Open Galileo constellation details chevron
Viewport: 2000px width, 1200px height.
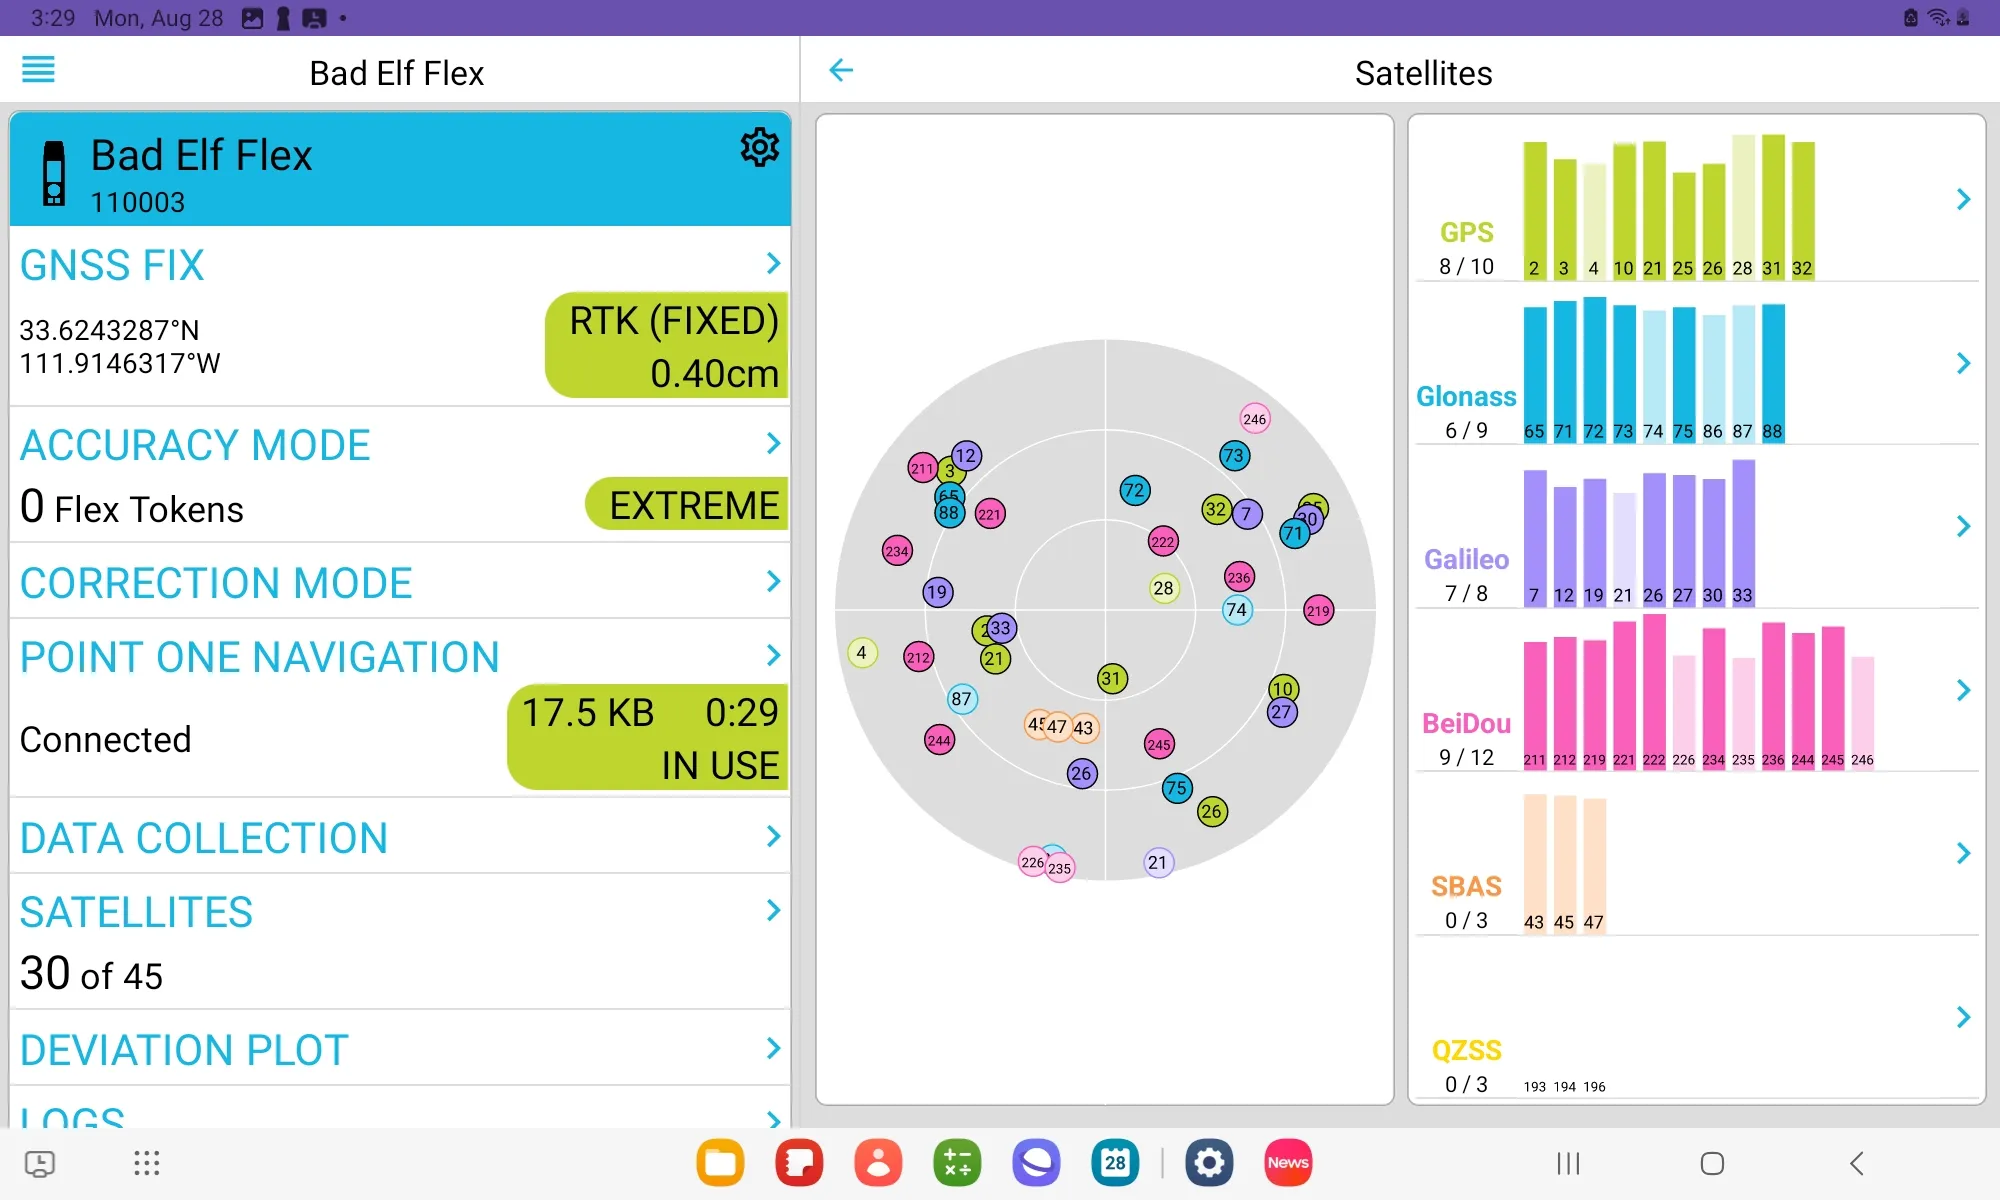tap(1963, 526)
